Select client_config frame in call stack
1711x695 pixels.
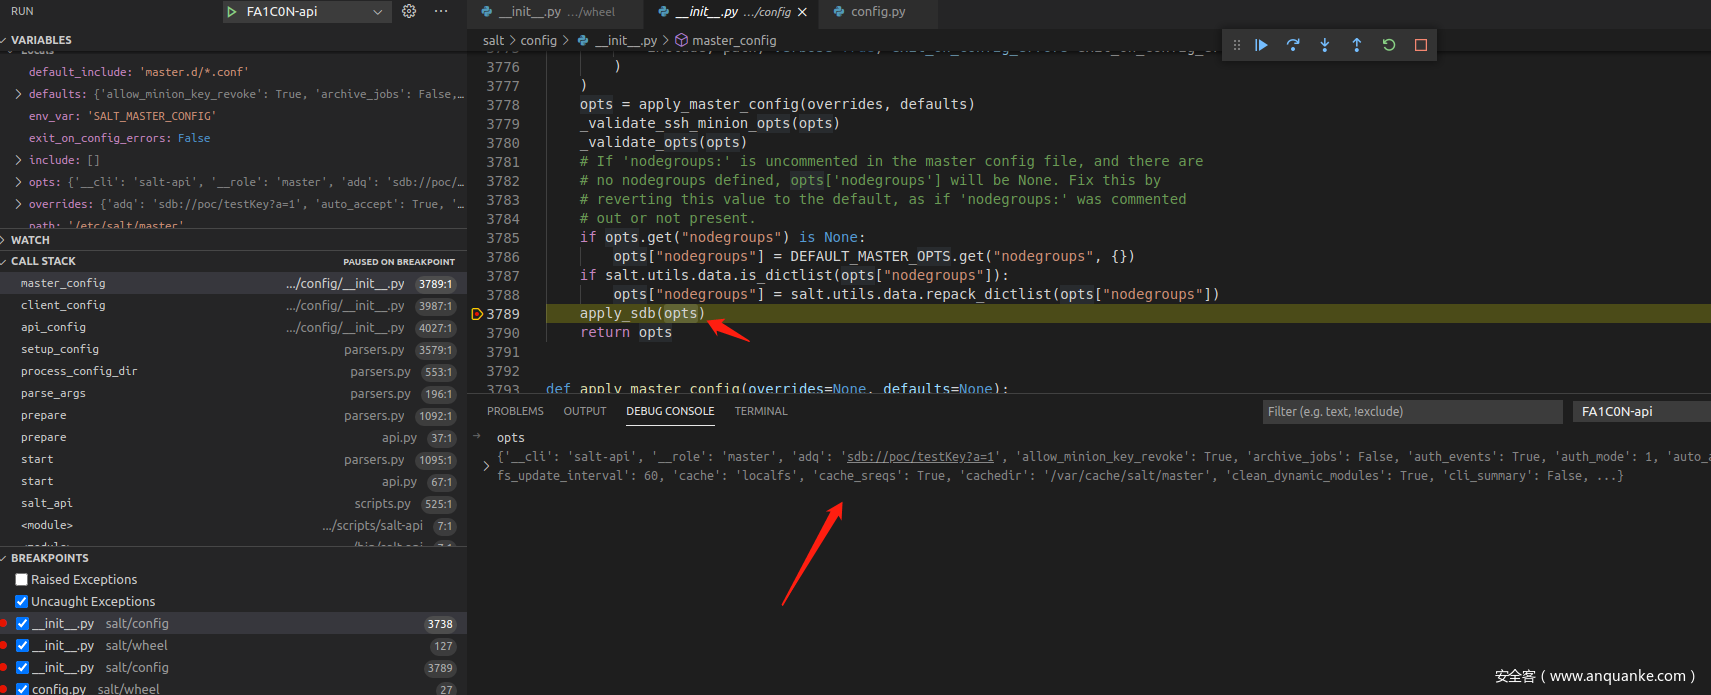coord(63,306)
